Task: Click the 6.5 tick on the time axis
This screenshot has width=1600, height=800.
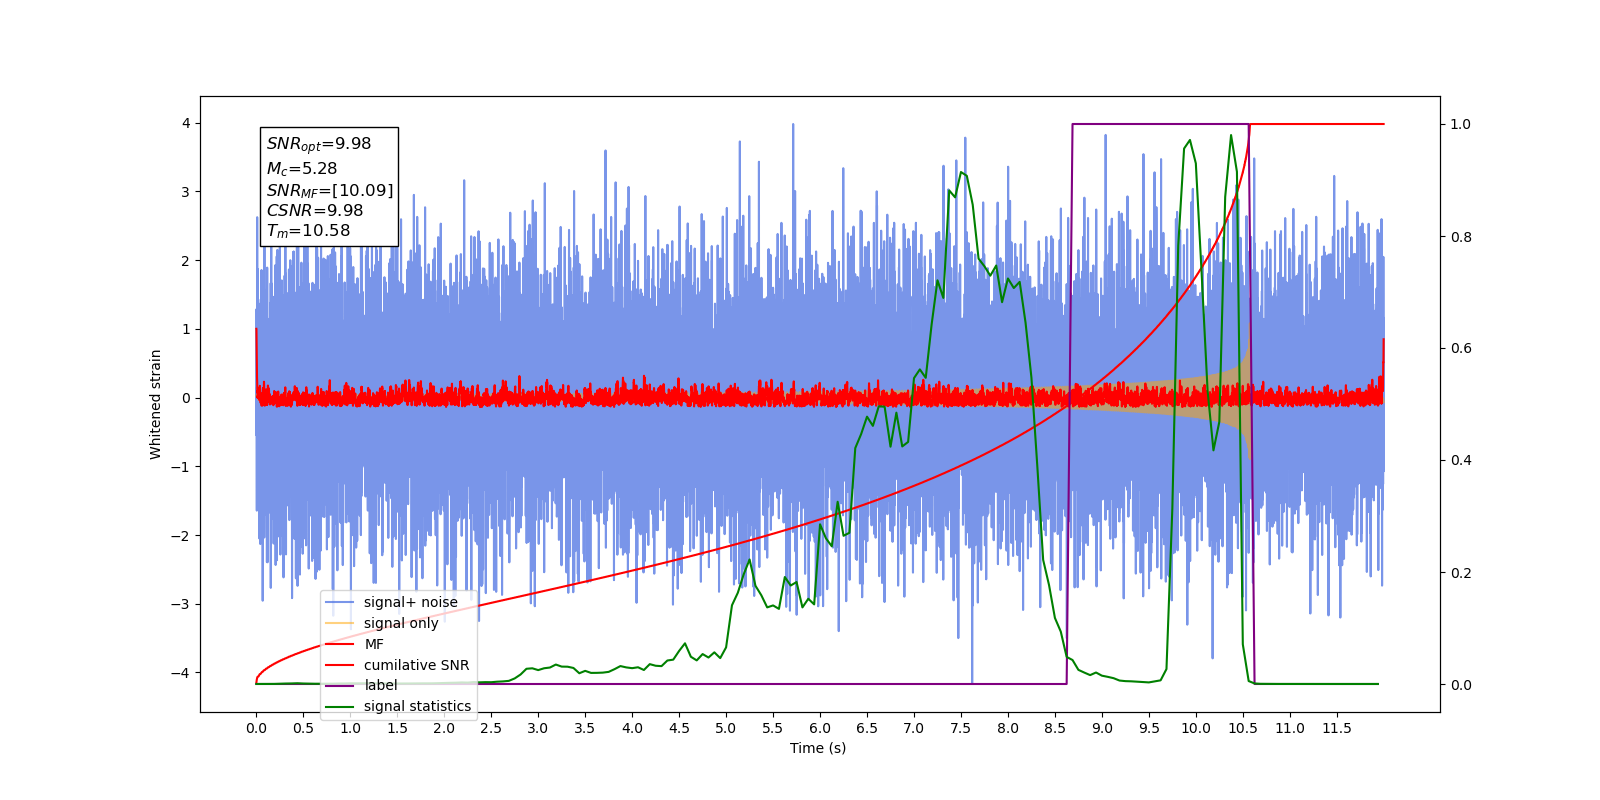Action: click(x=867, y=728)
